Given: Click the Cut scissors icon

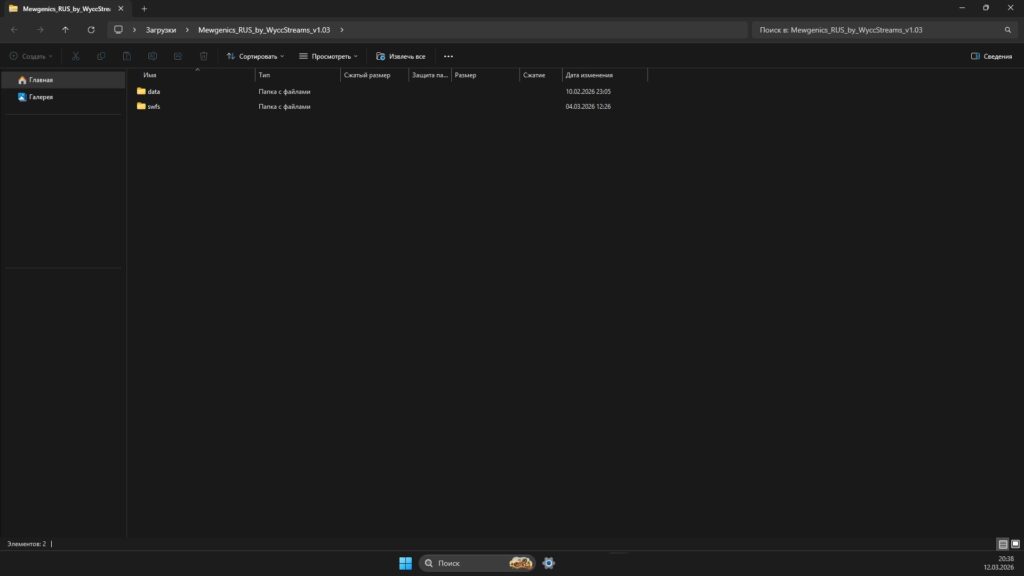Looking at the screenshot, I should click(x=76, y=56).
